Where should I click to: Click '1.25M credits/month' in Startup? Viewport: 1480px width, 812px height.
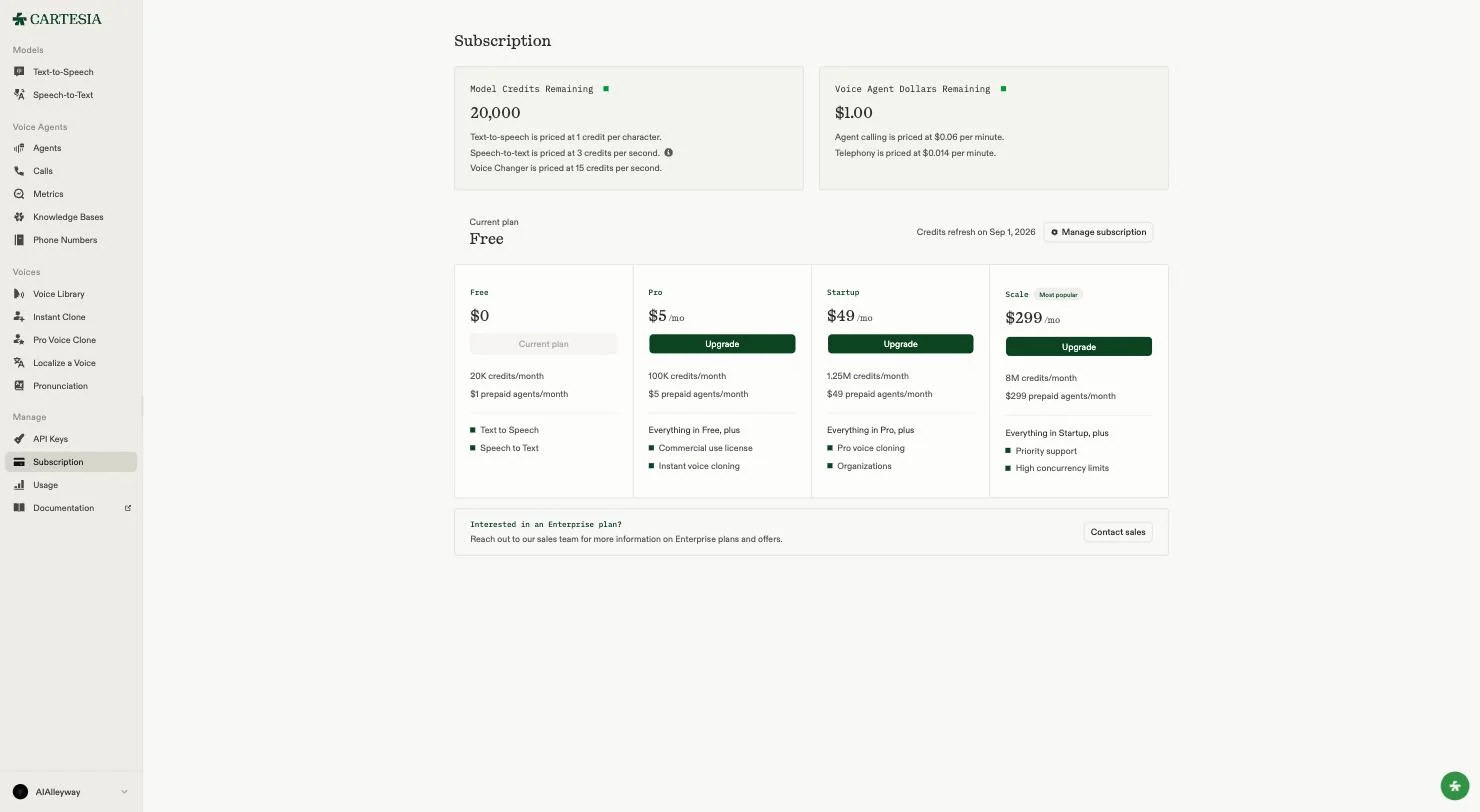pos(868,376)
